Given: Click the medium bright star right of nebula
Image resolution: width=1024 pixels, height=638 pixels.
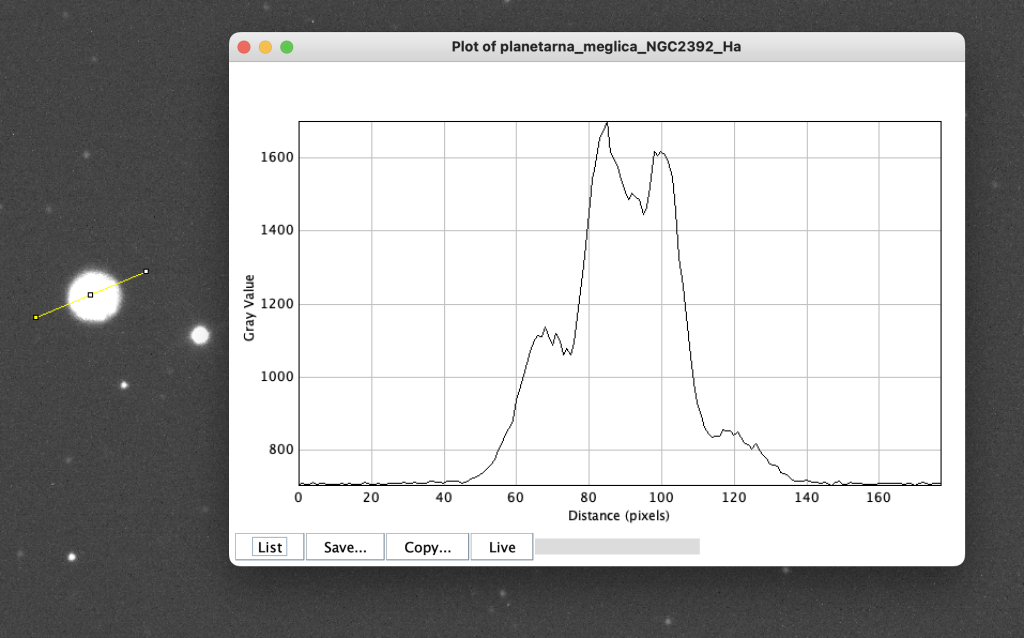Looking at the screenshot, I should pos(200,335).
